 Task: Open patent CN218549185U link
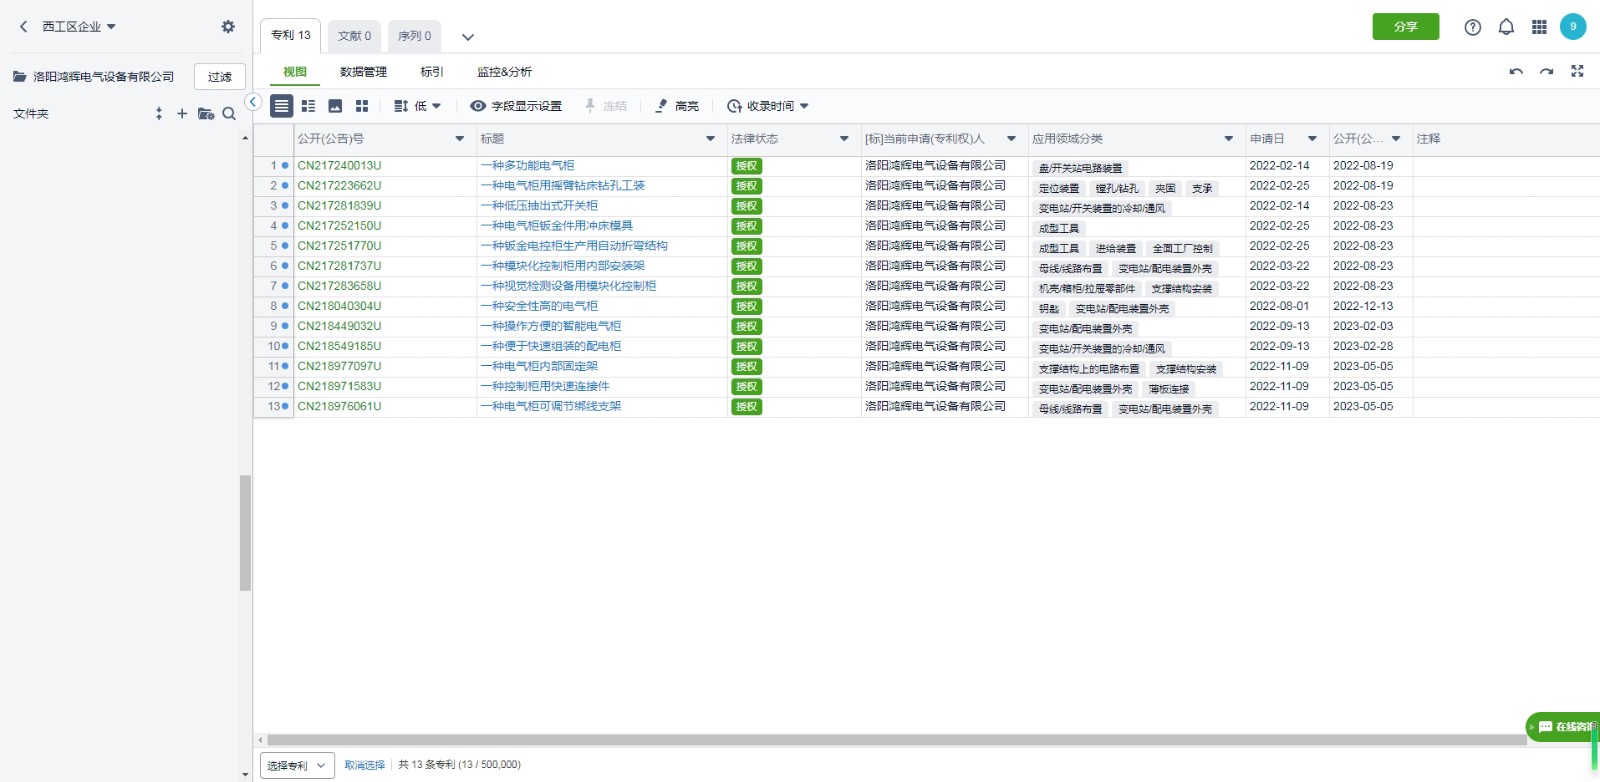point(339,346)
